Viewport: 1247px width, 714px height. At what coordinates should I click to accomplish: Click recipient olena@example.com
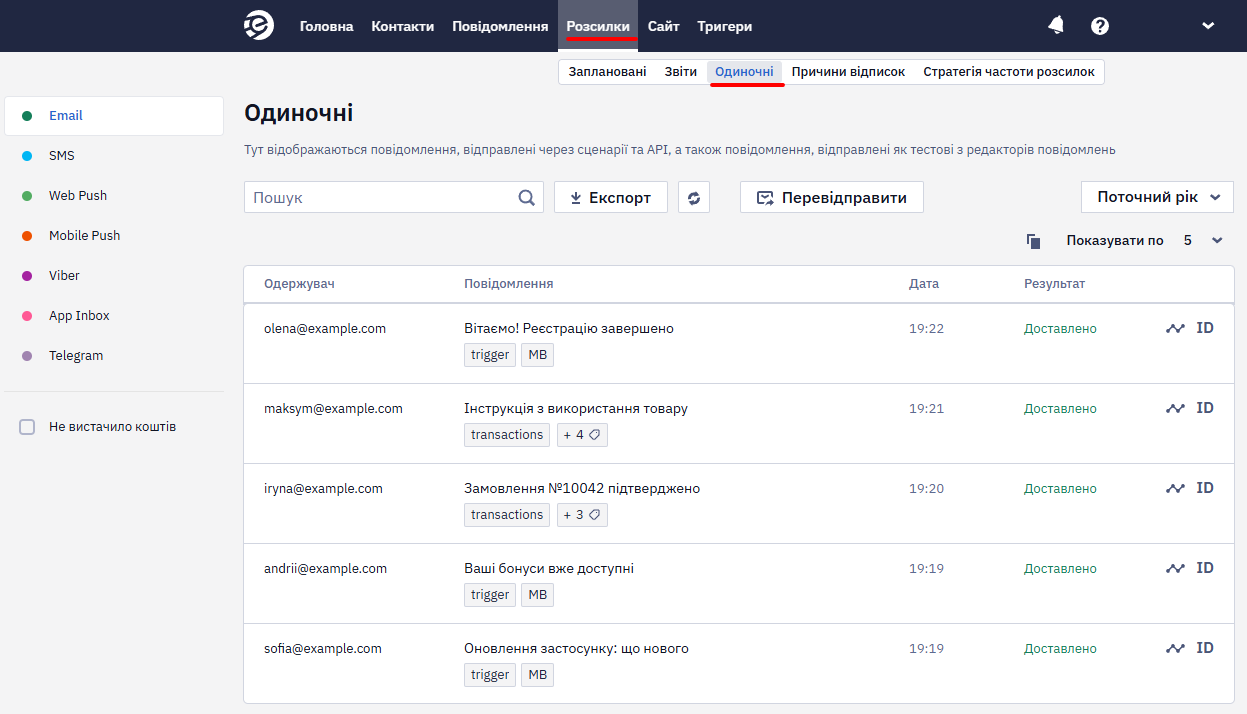click(325, 328)
